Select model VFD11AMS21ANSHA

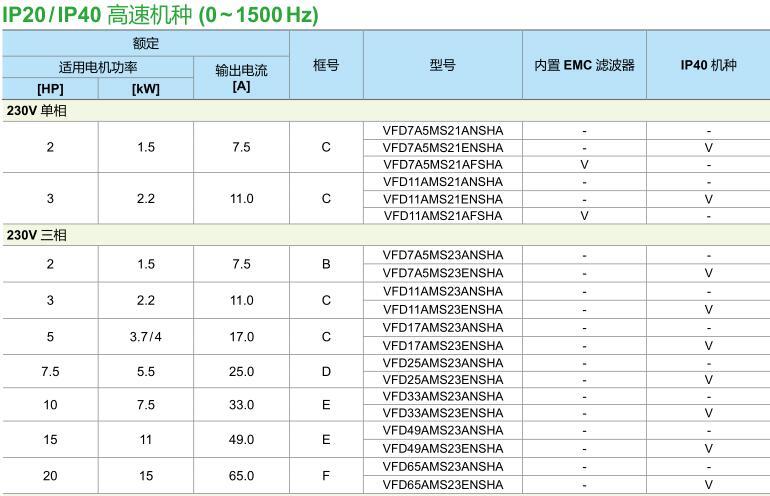click(443, 182)
